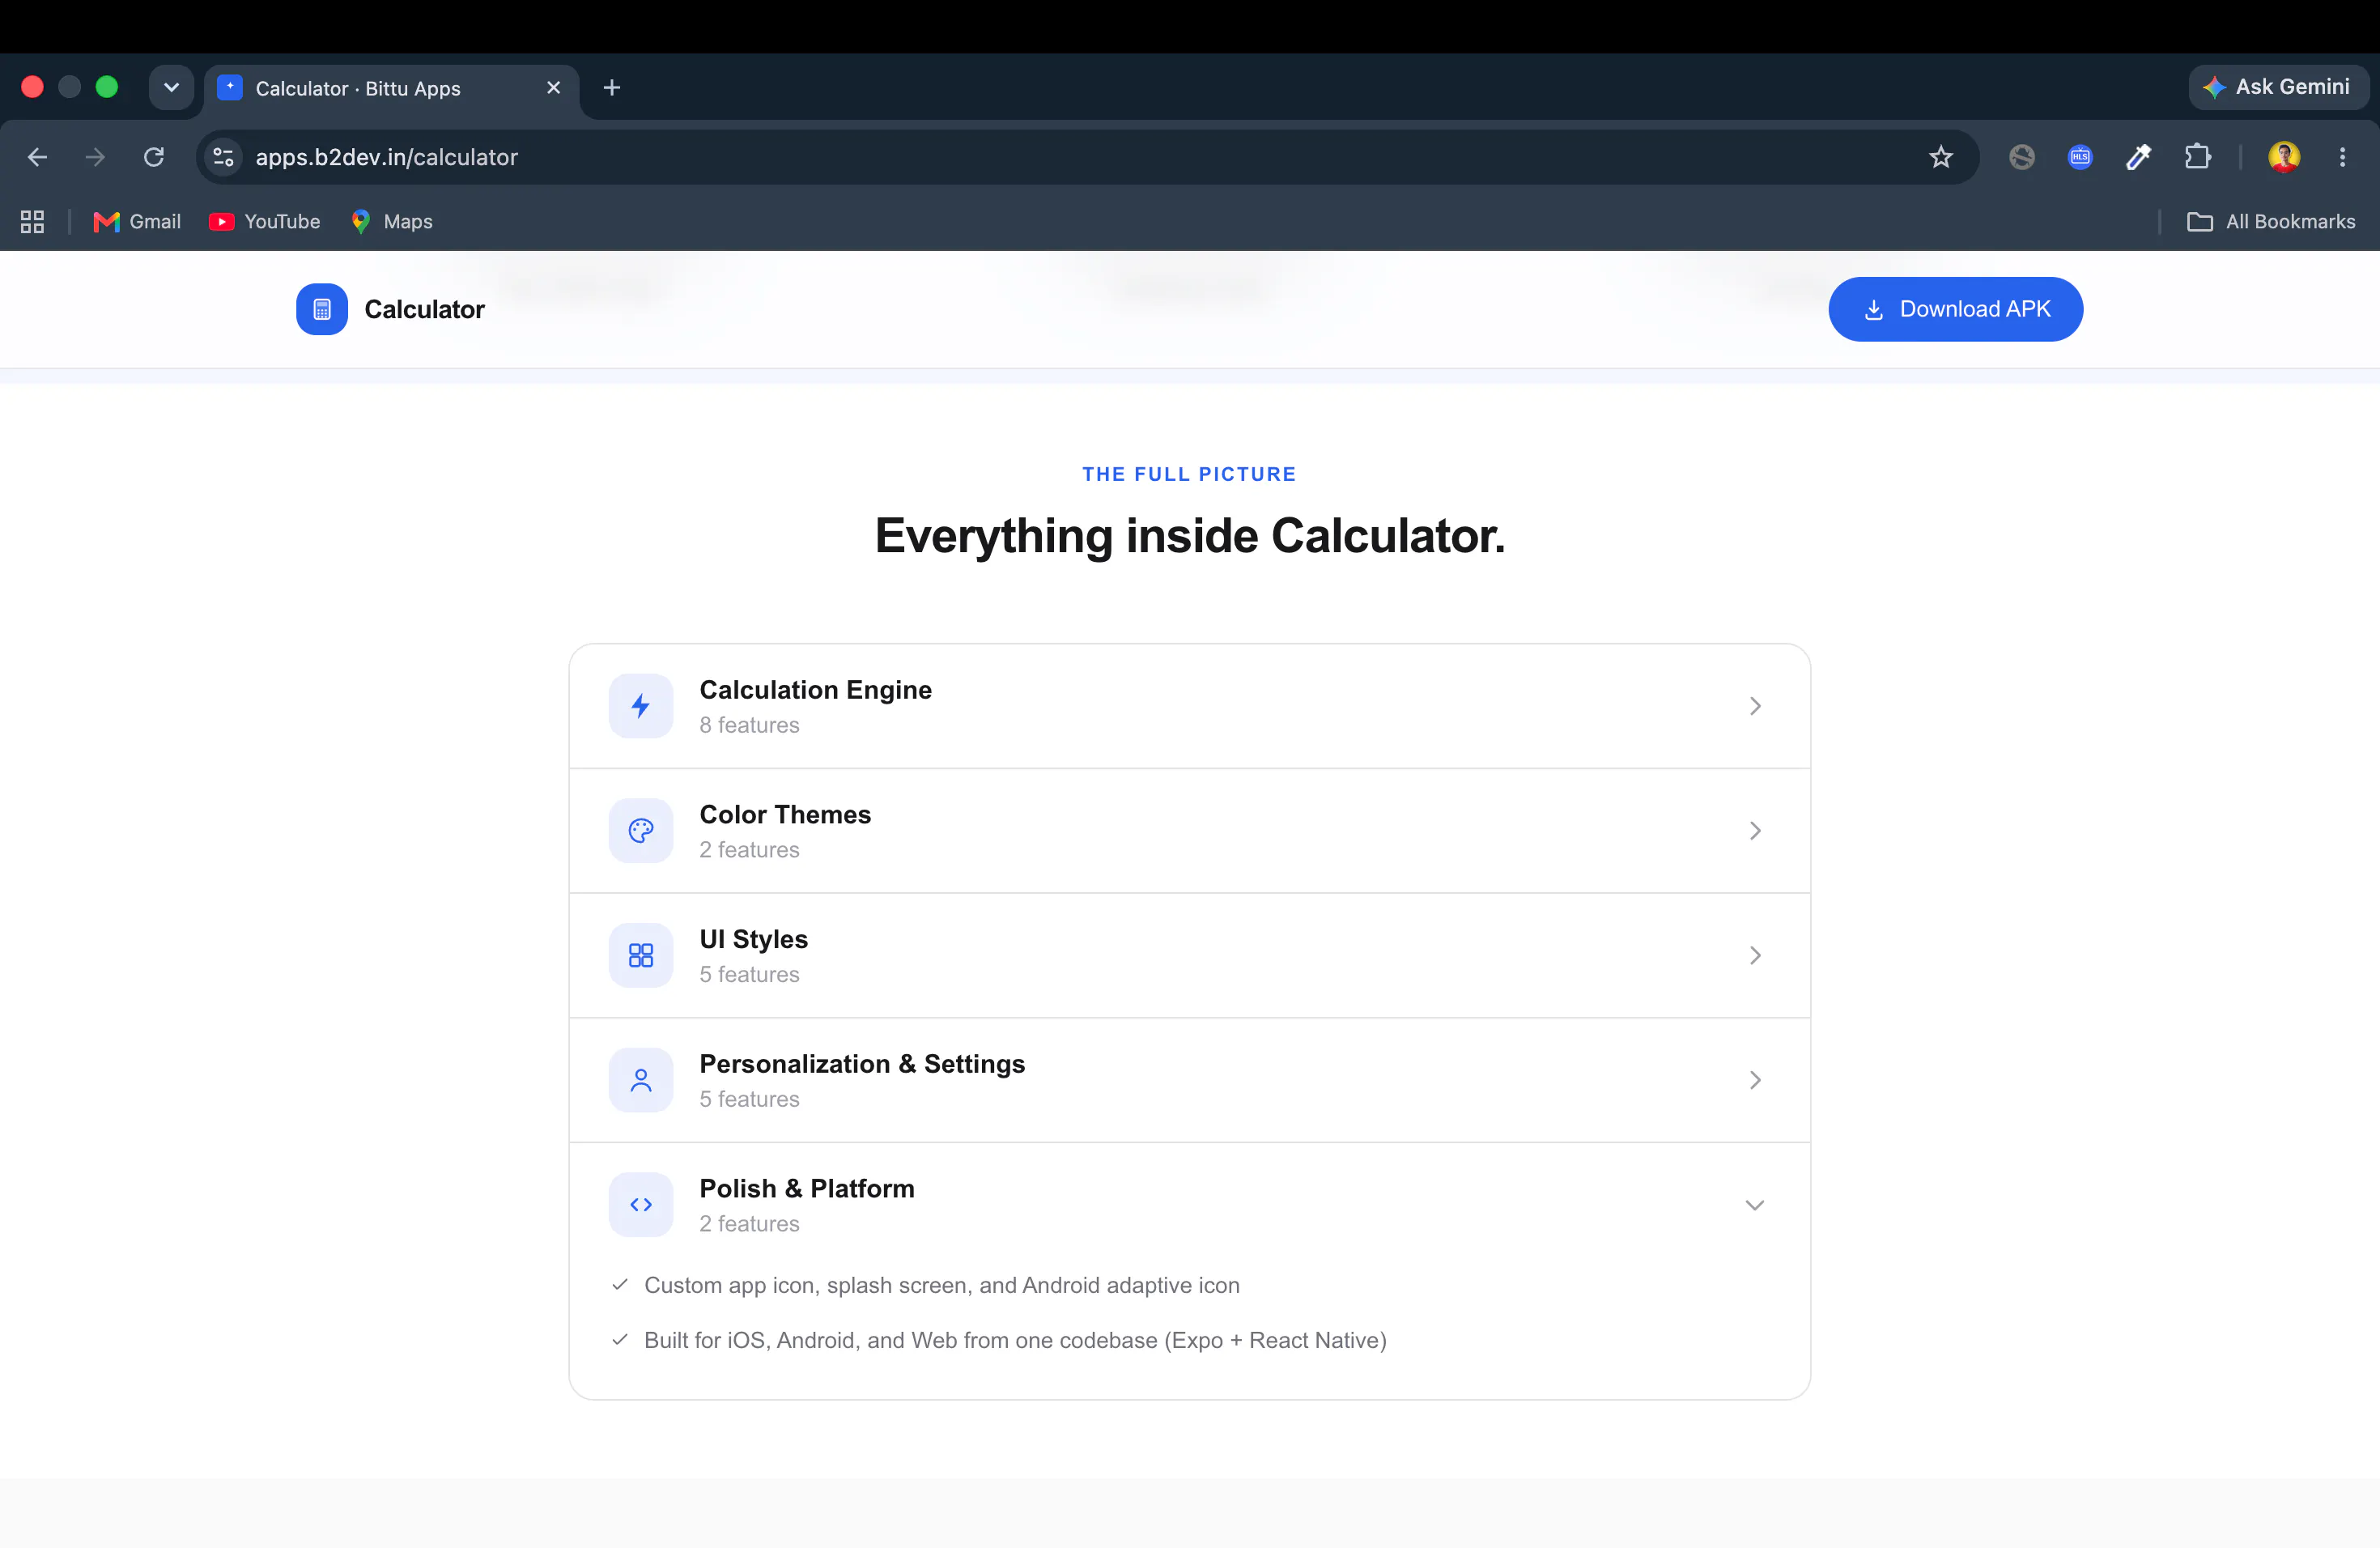Viewport: 2380px width, 1548px height.
Task: Open a new tab with plus icon
Action: point(612,88)
